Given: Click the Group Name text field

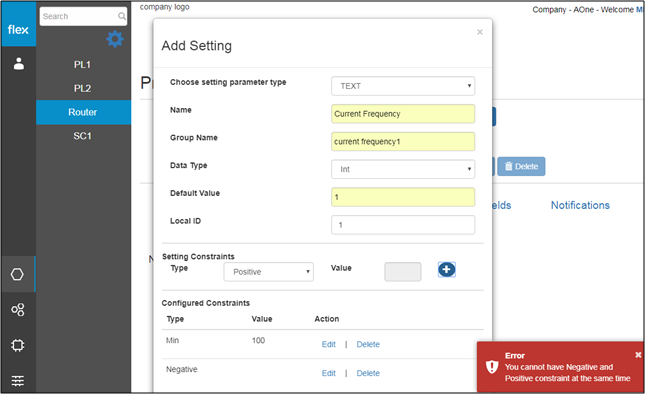Looking at the screenshot, I should [x=403, y=141].
